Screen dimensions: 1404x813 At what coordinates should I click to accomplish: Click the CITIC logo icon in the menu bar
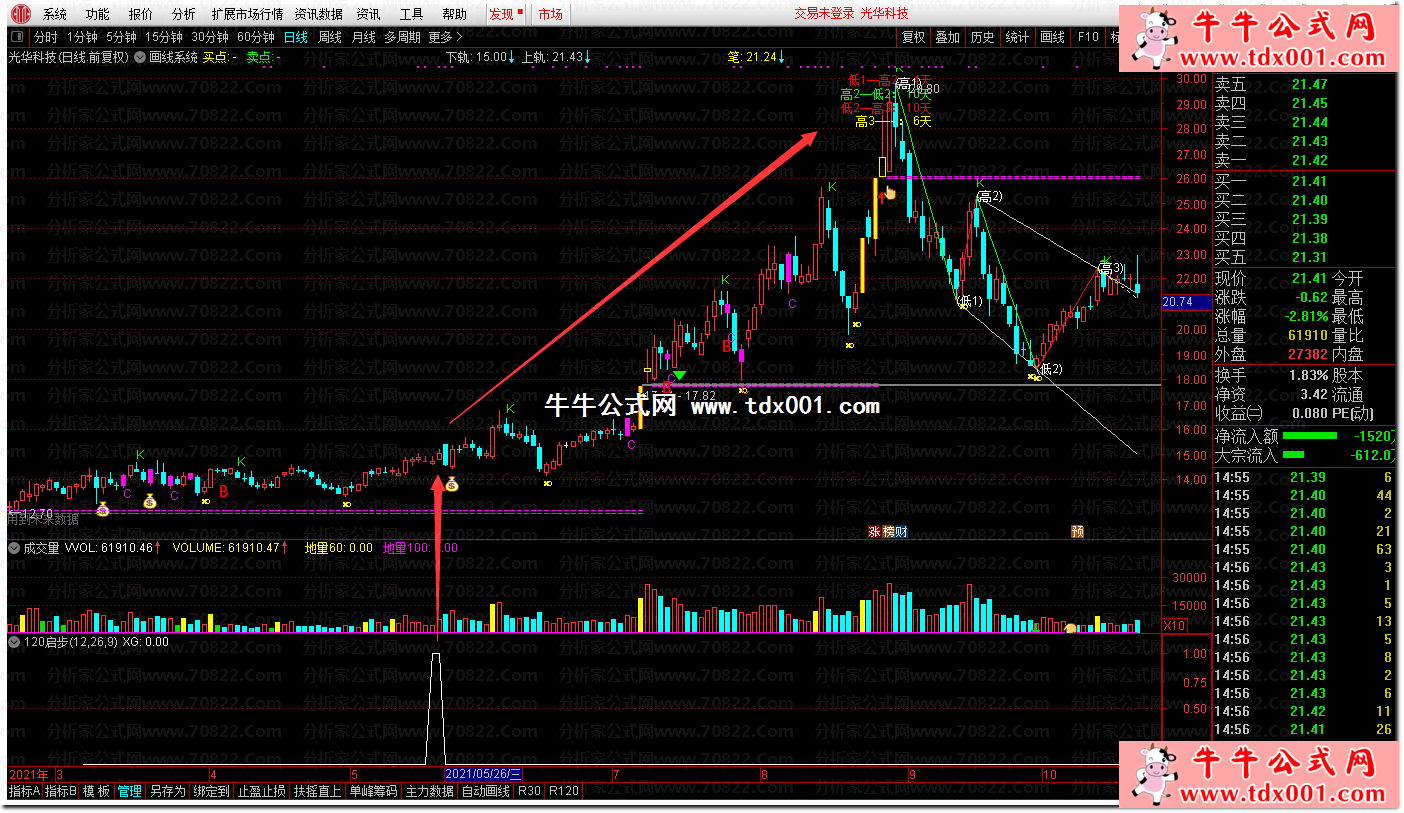pos(19,14)
